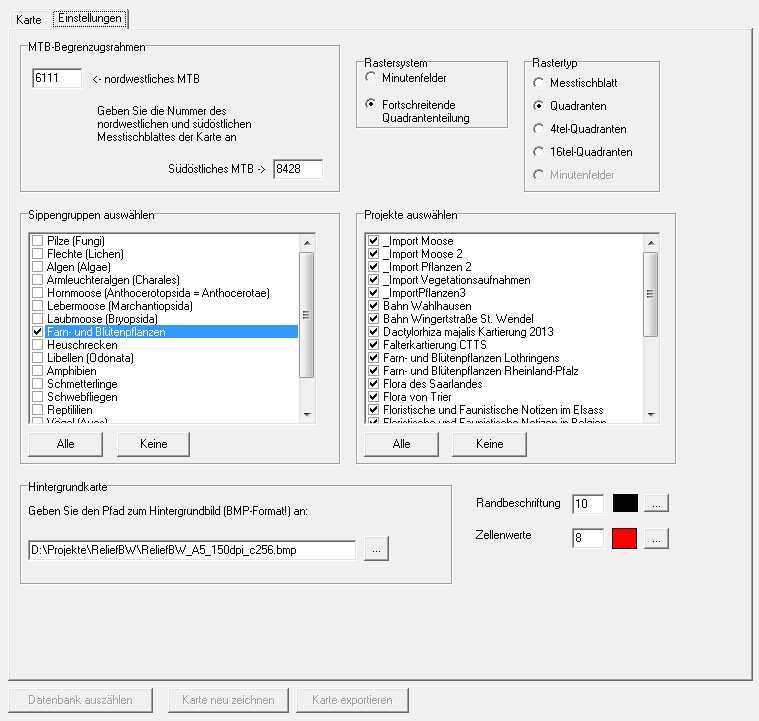This screenshot has height=721, width=759.
Task: Open Zellenwerte color picker ... button
Action: click(x=656, y=538)
